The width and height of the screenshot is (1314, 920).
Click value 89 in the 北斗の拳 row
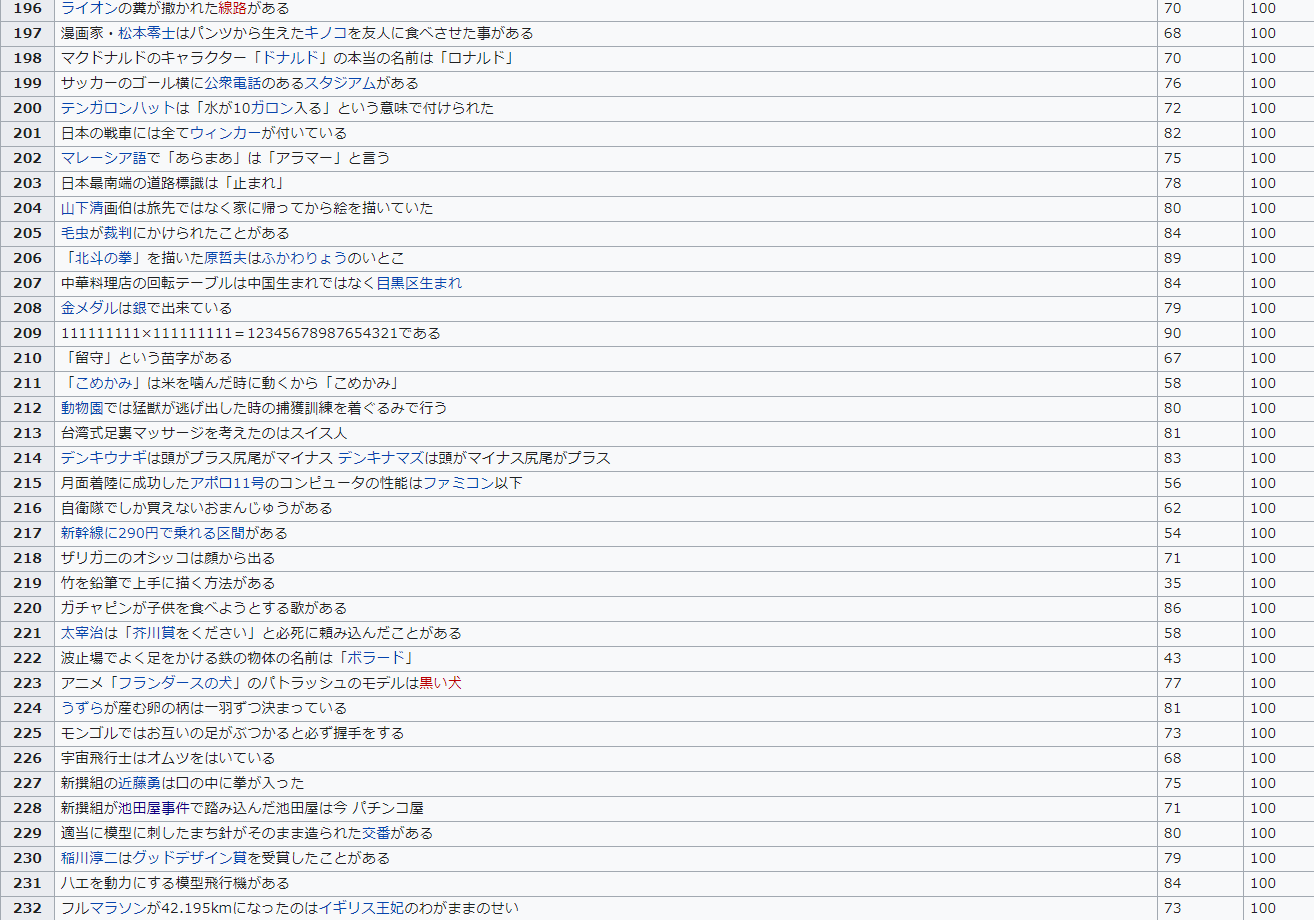click(x=1172, y=258)
